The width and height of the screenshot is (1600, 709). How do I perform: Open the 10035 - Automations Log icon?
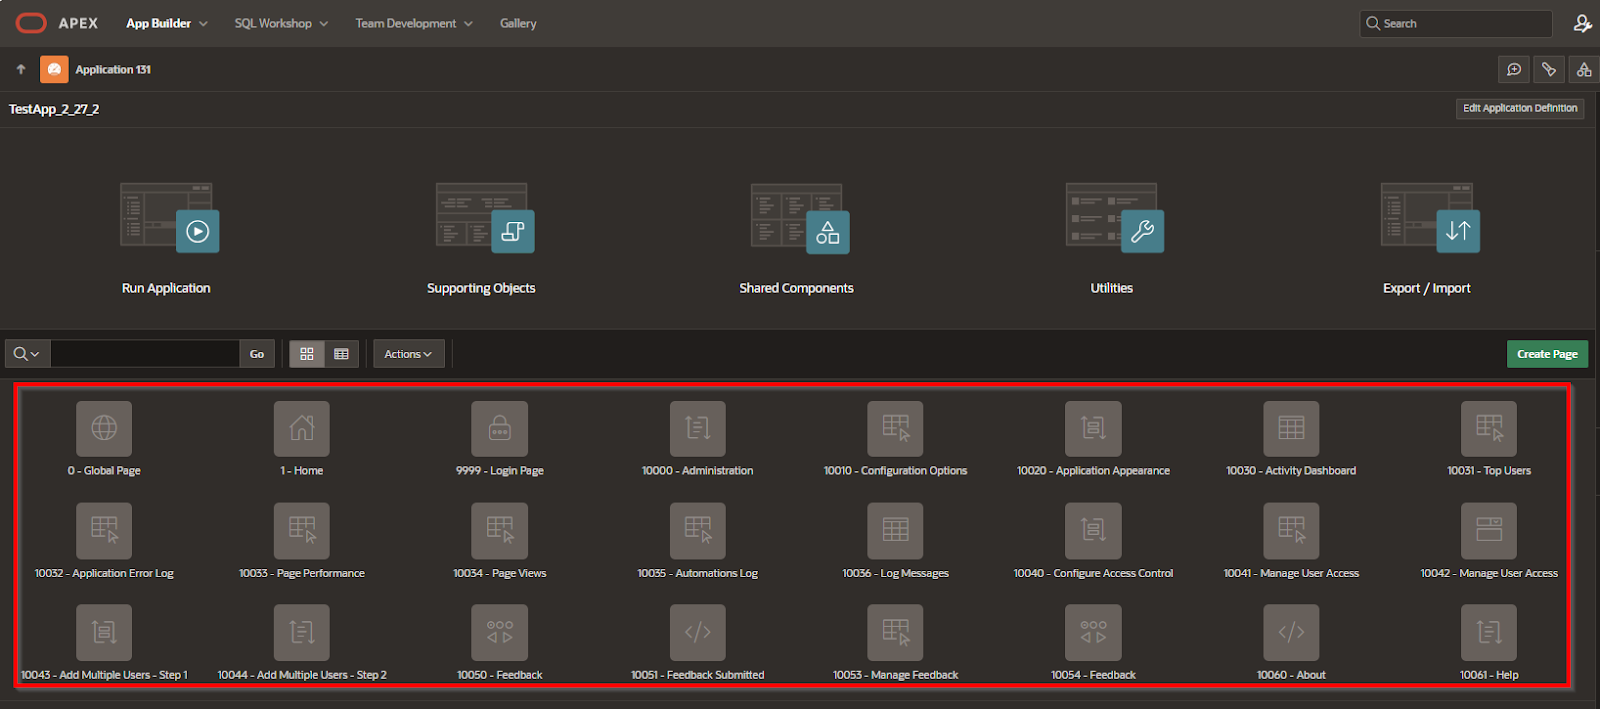pos(698,530)
